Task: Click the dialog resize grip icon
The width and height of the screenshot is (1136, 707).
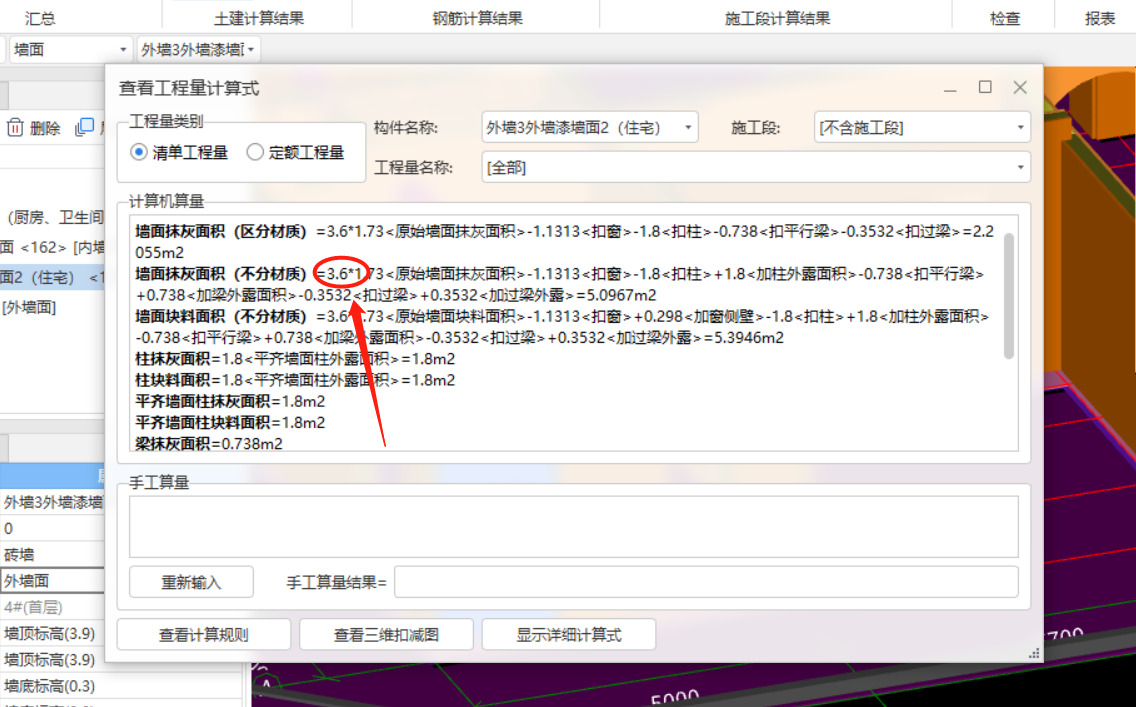Action: 1034,653
